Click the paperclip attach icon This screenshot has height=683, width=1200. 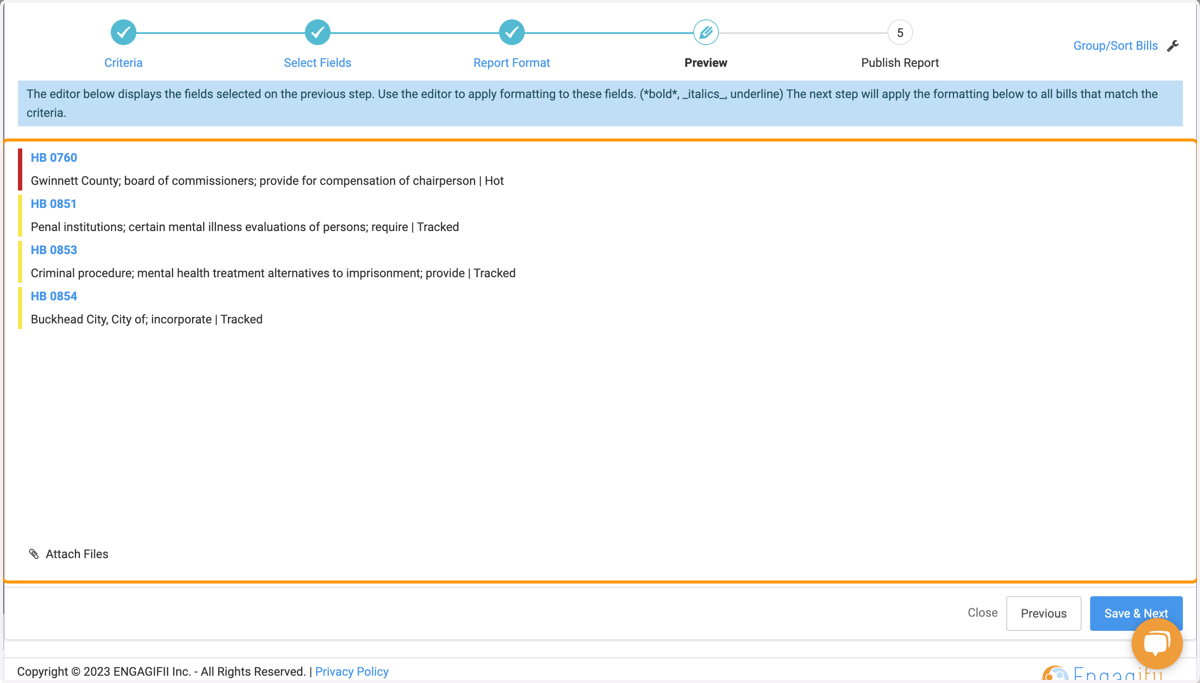click(x=34, y=554)
